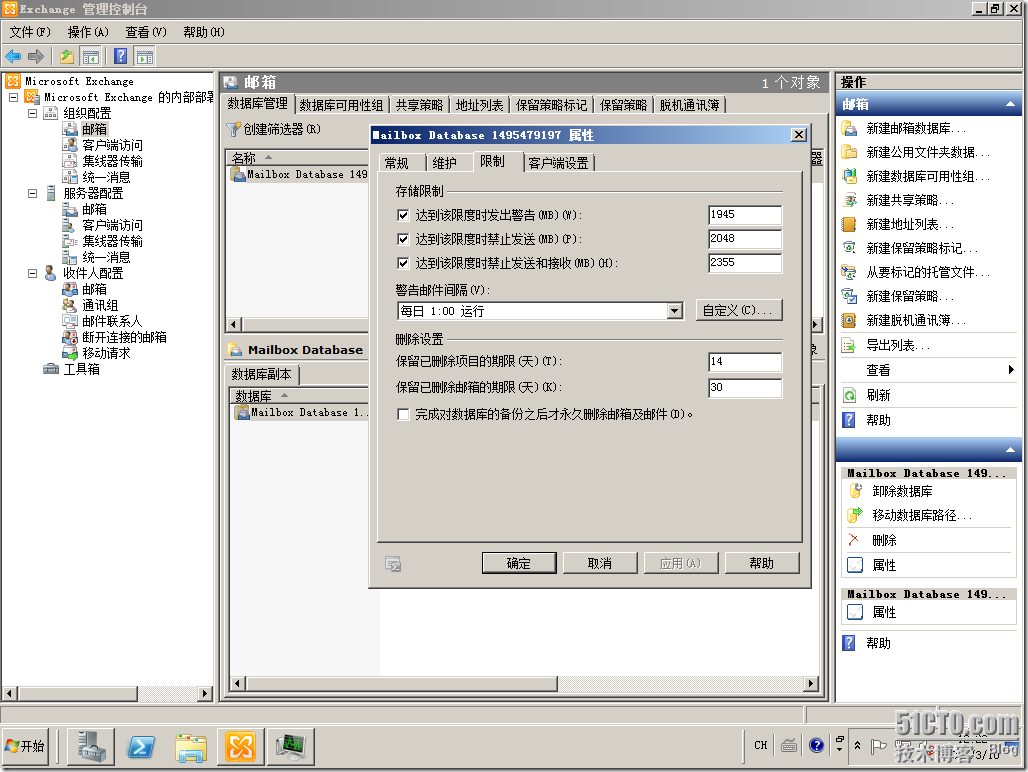1028x772 pixels.
Task: Open the 警告邮件间隔 dropdown
Action: [675, 311]
